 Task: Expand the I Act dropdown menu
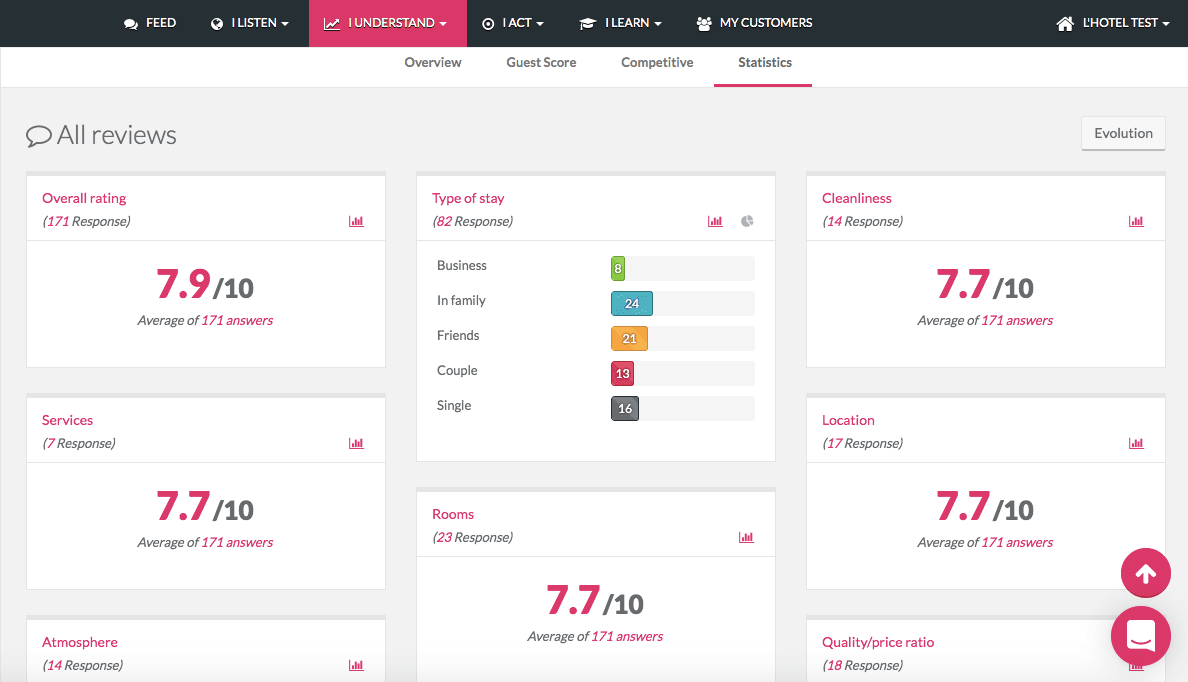[514, 23]
